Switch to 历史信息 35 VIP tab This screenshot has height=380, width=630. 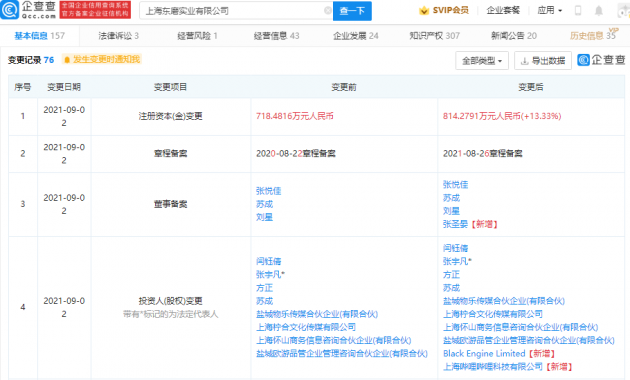coord(594,35)
